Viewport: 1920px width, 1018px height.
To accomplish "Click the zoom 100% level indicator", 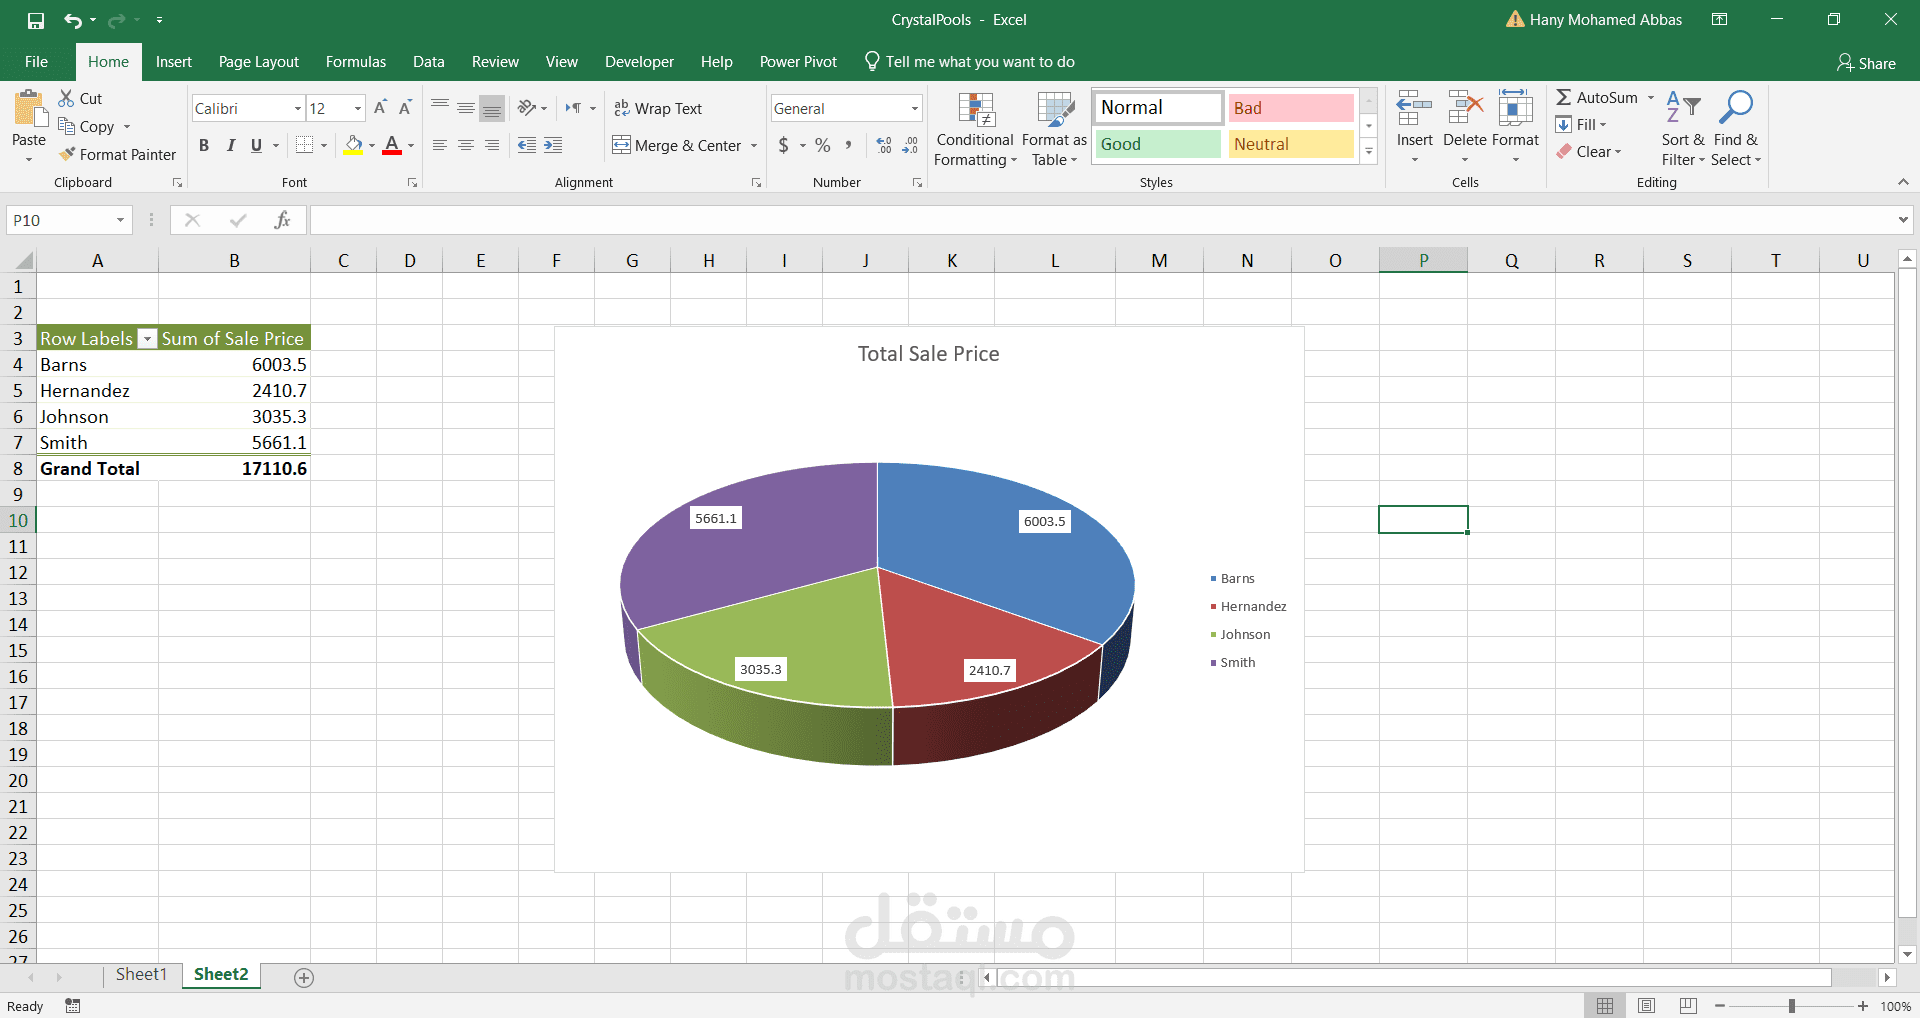I will click(x=1895, y=1006).
